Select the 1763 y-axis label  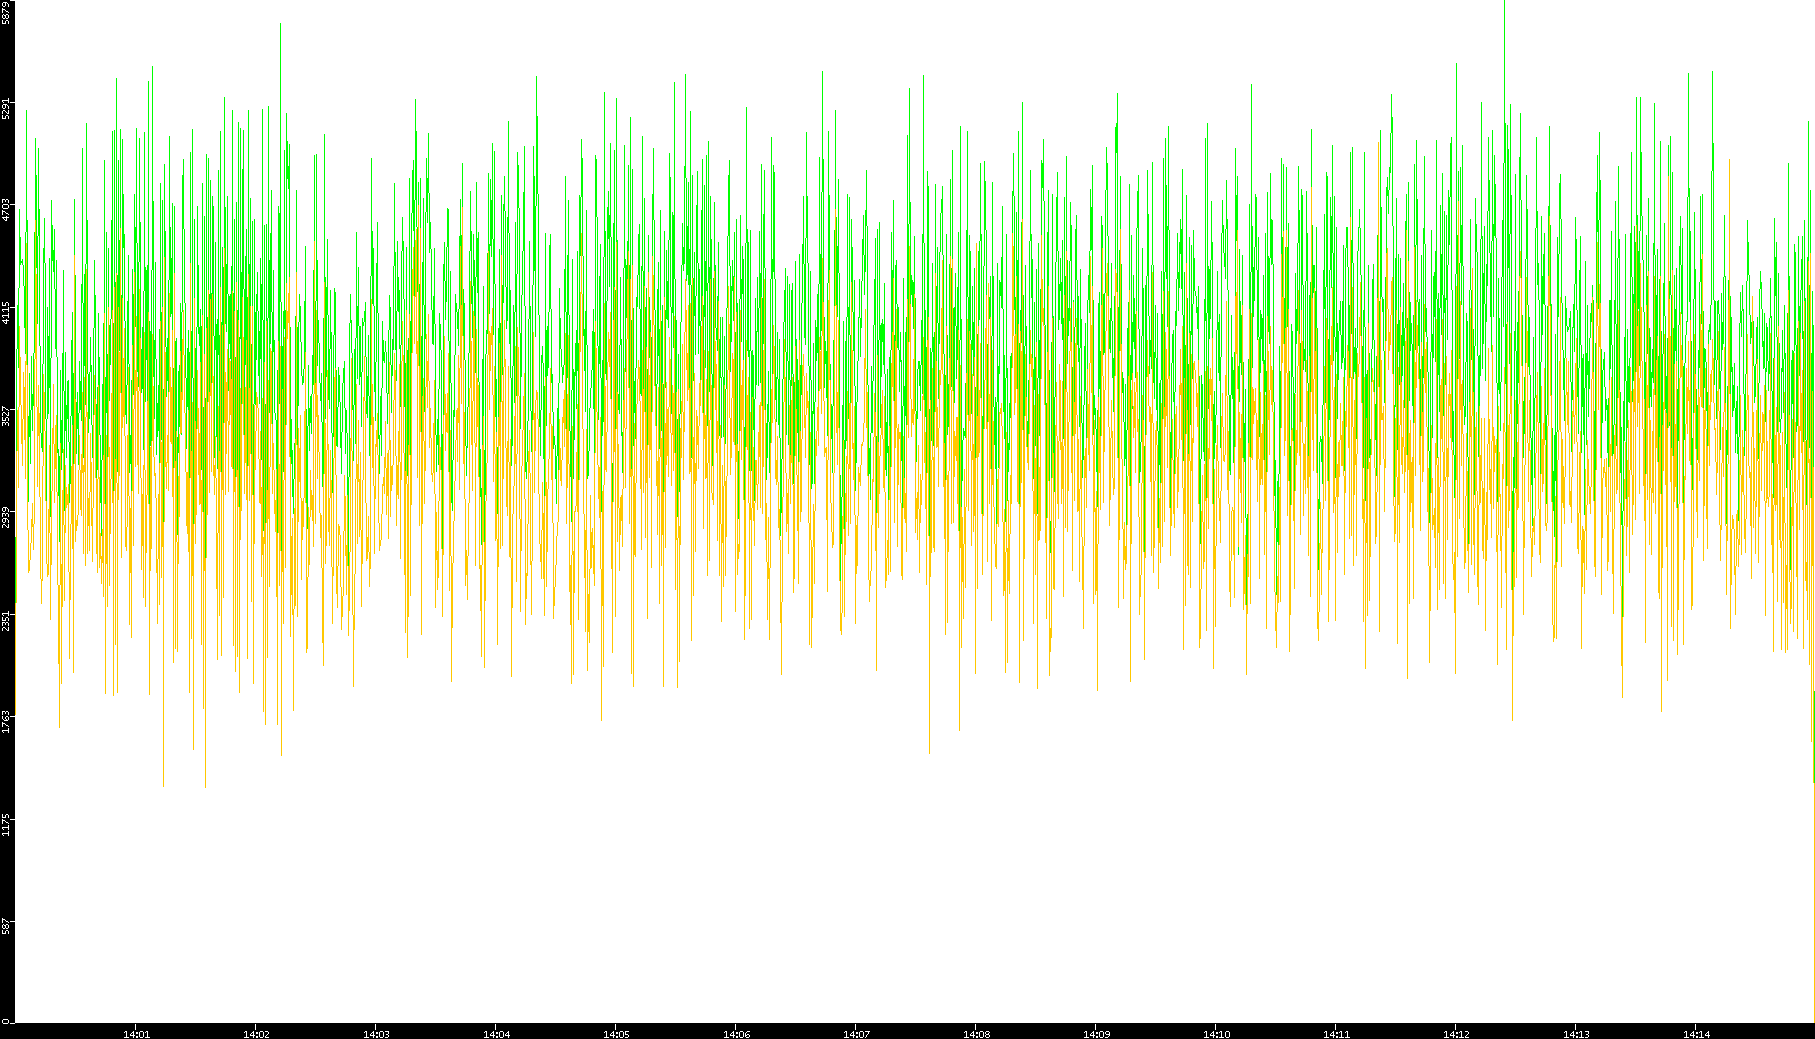pyautogui.click(x=6, y=722)
